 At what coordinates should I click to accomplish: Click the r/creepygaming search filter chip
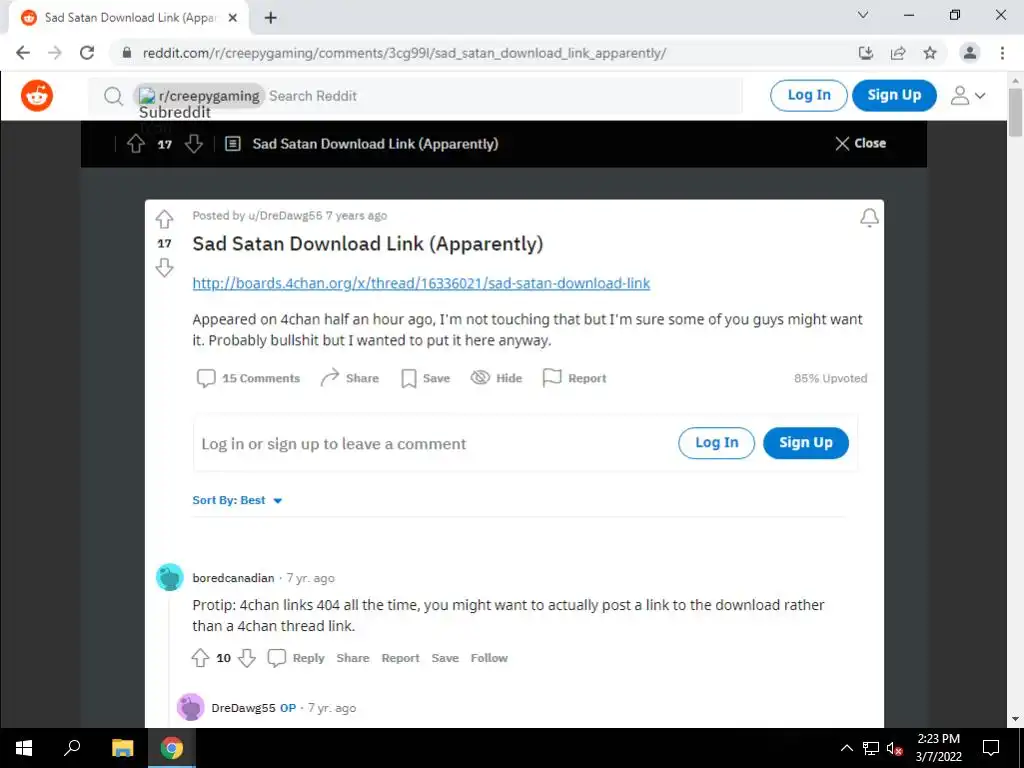199,96
